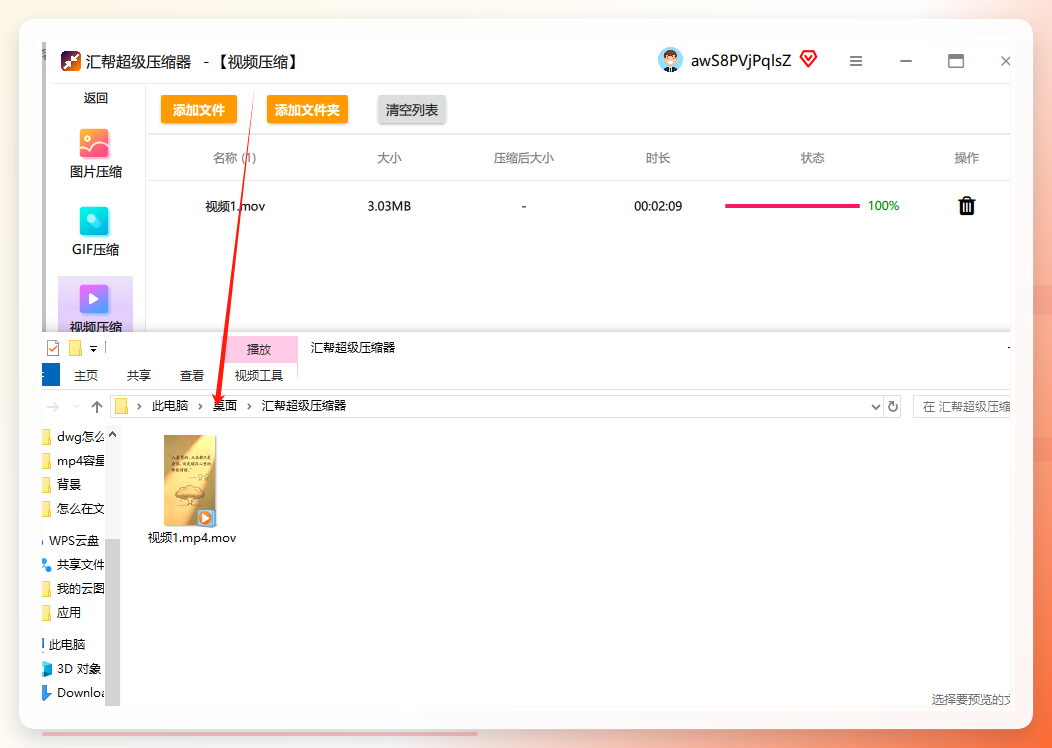Select the mp4容量 folder in the navigation pane
Viewport: 1052px width, 748px height.
[73, 461]
